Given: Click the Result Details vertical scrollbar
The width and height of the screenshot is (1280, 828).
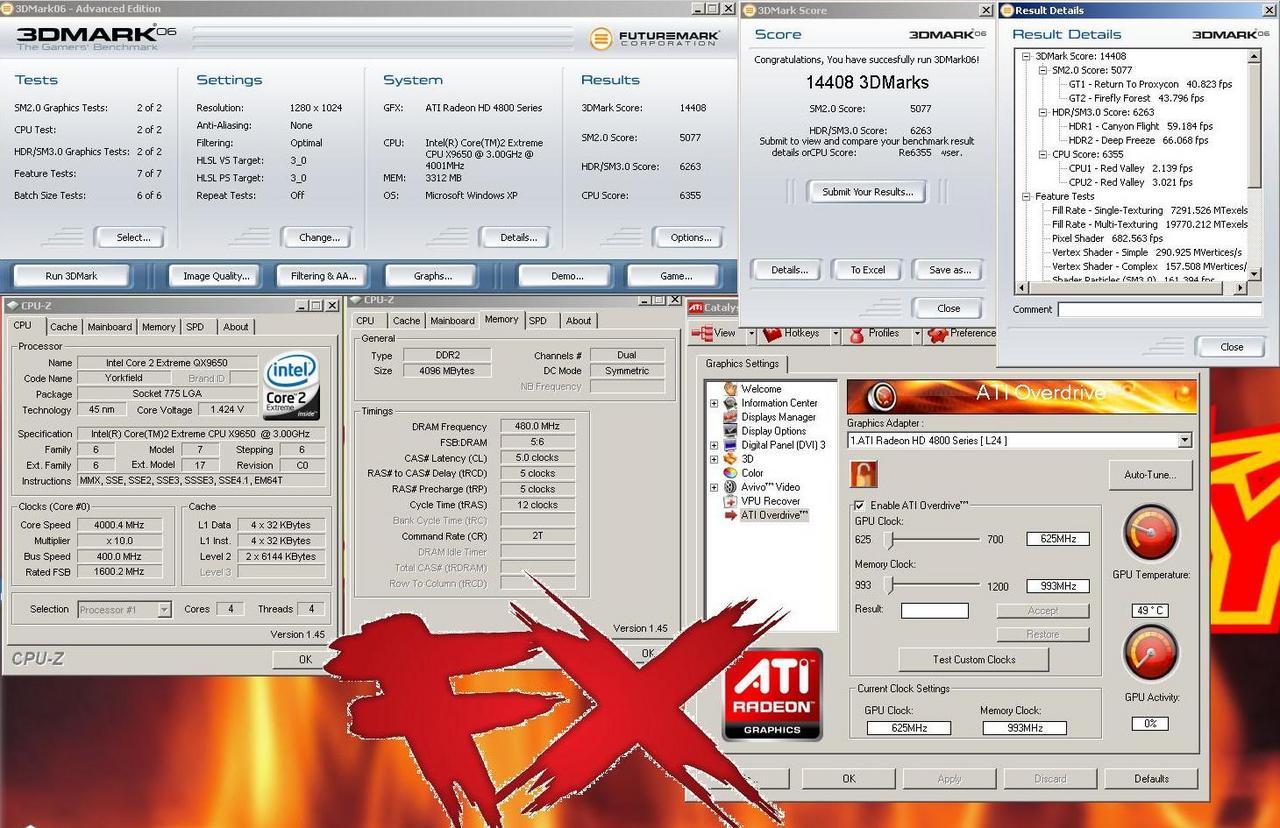Looking at the screenshot, I should pyautogui.click(x=1255, y=167).
